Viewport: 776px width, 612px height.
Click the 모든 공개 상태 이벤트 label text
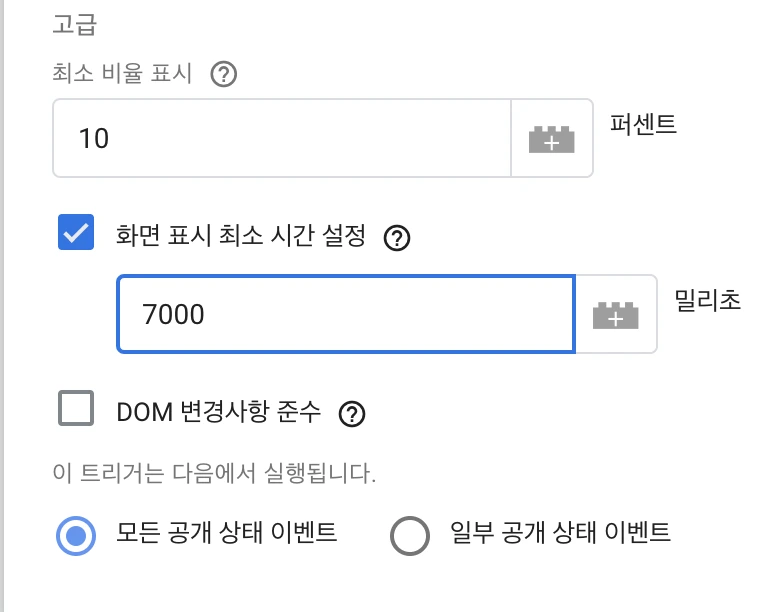pos(227,533)
